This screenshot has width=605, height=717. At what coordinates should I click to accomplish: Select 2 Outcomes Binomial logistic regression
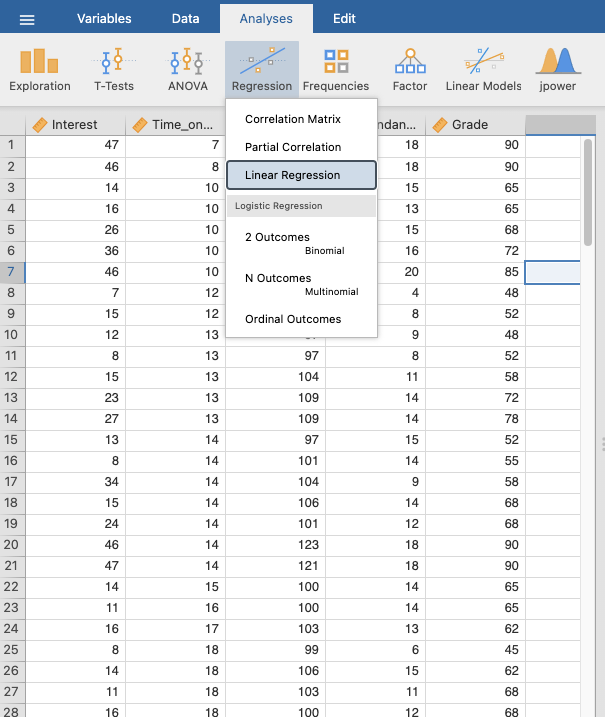294,243
